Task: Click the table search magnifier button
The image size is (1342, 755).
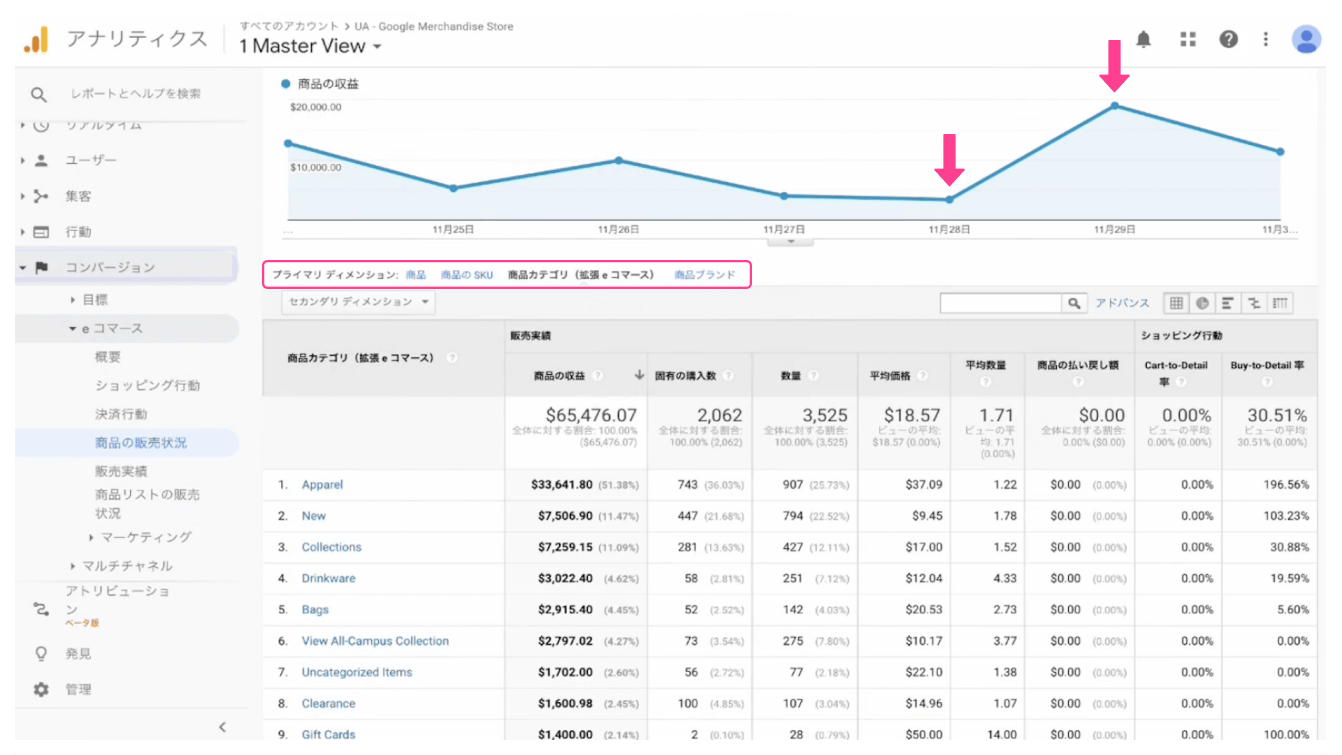Action: [1074, 303]
